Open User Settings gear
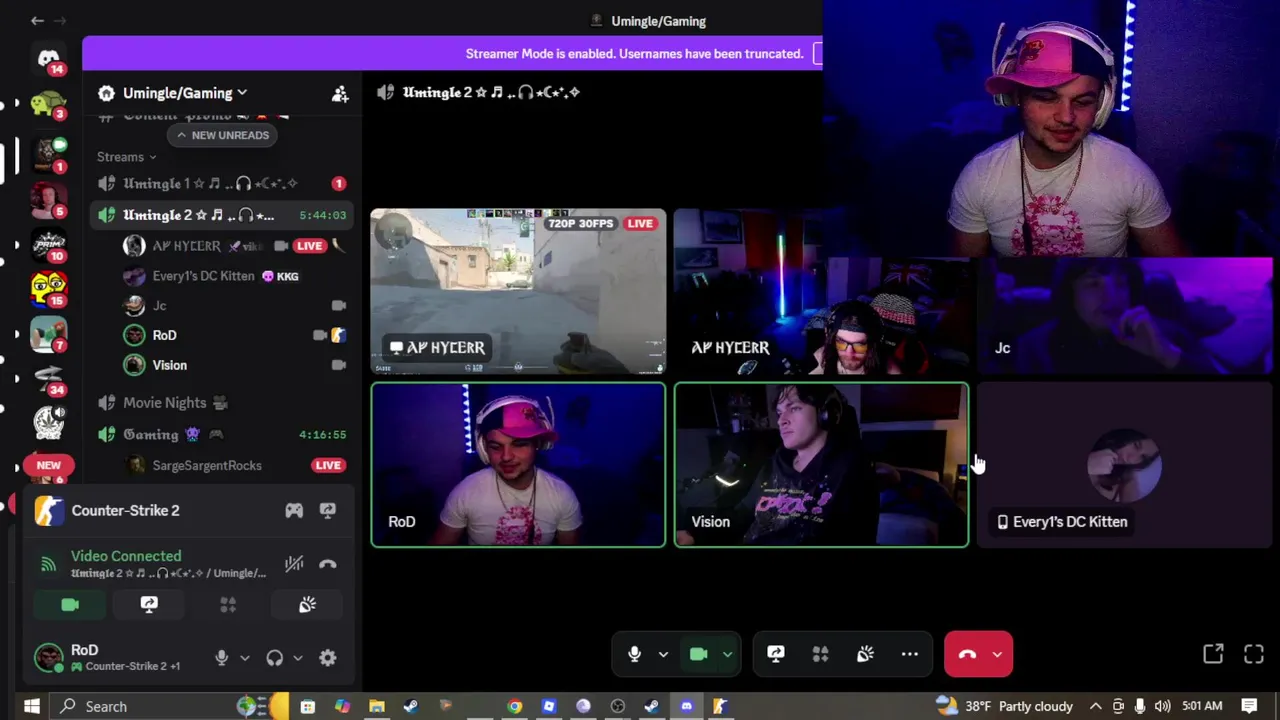The image size is (1280, 720). coord(328,657)
